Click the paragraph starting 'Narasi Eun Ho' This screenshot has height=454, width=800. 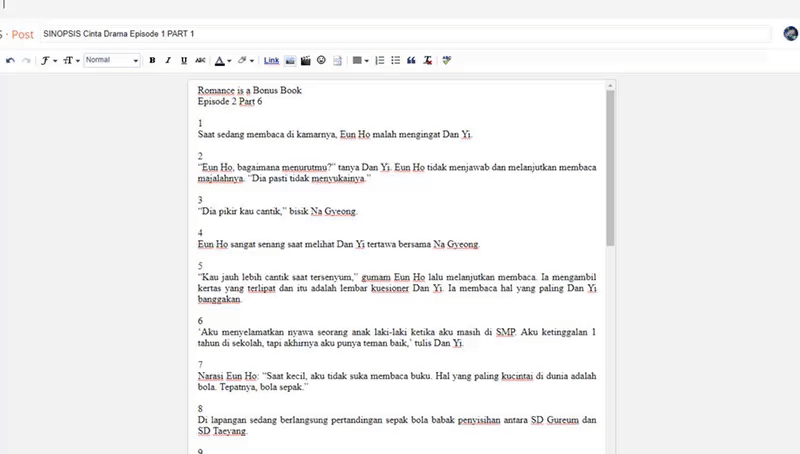[397, 381]
